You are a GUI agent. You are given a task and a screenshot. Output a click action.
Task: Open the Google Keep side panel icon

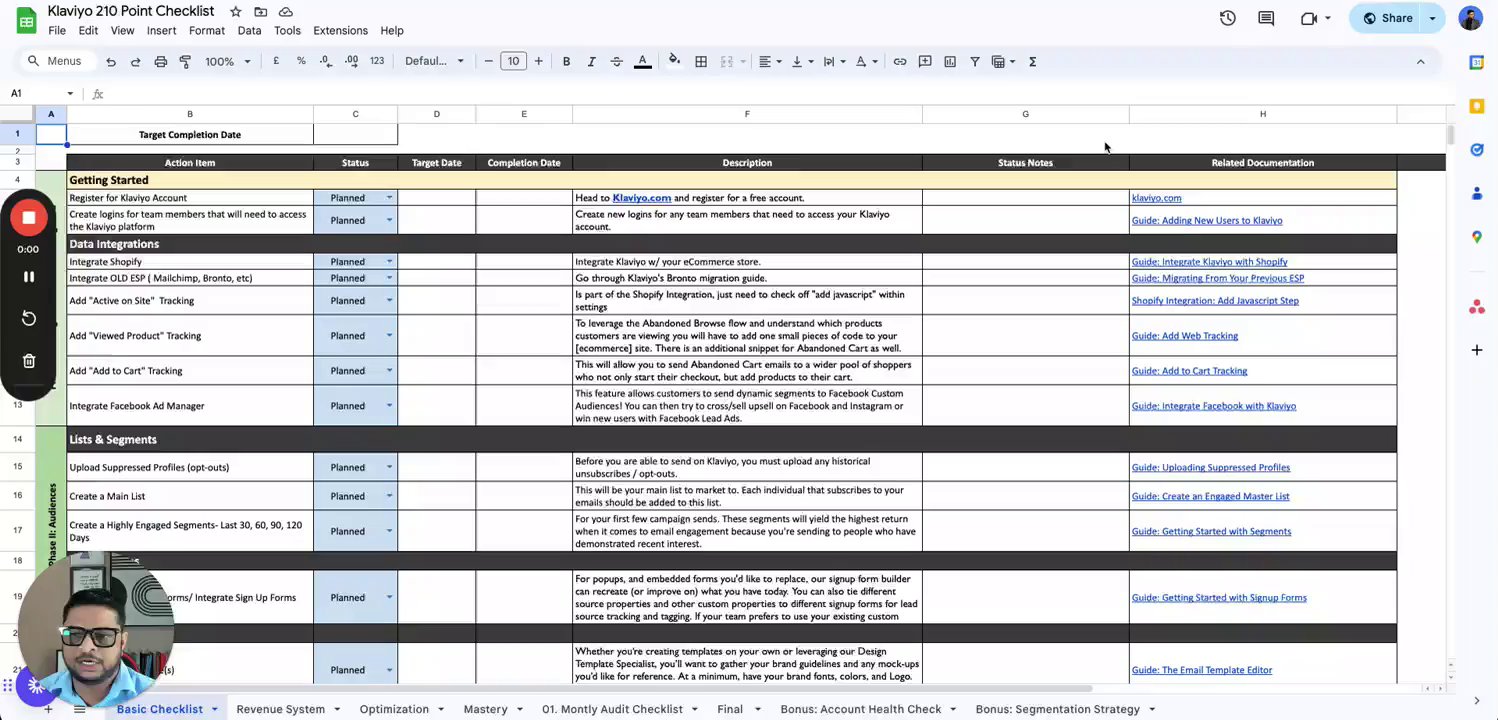click(1477, 106)
